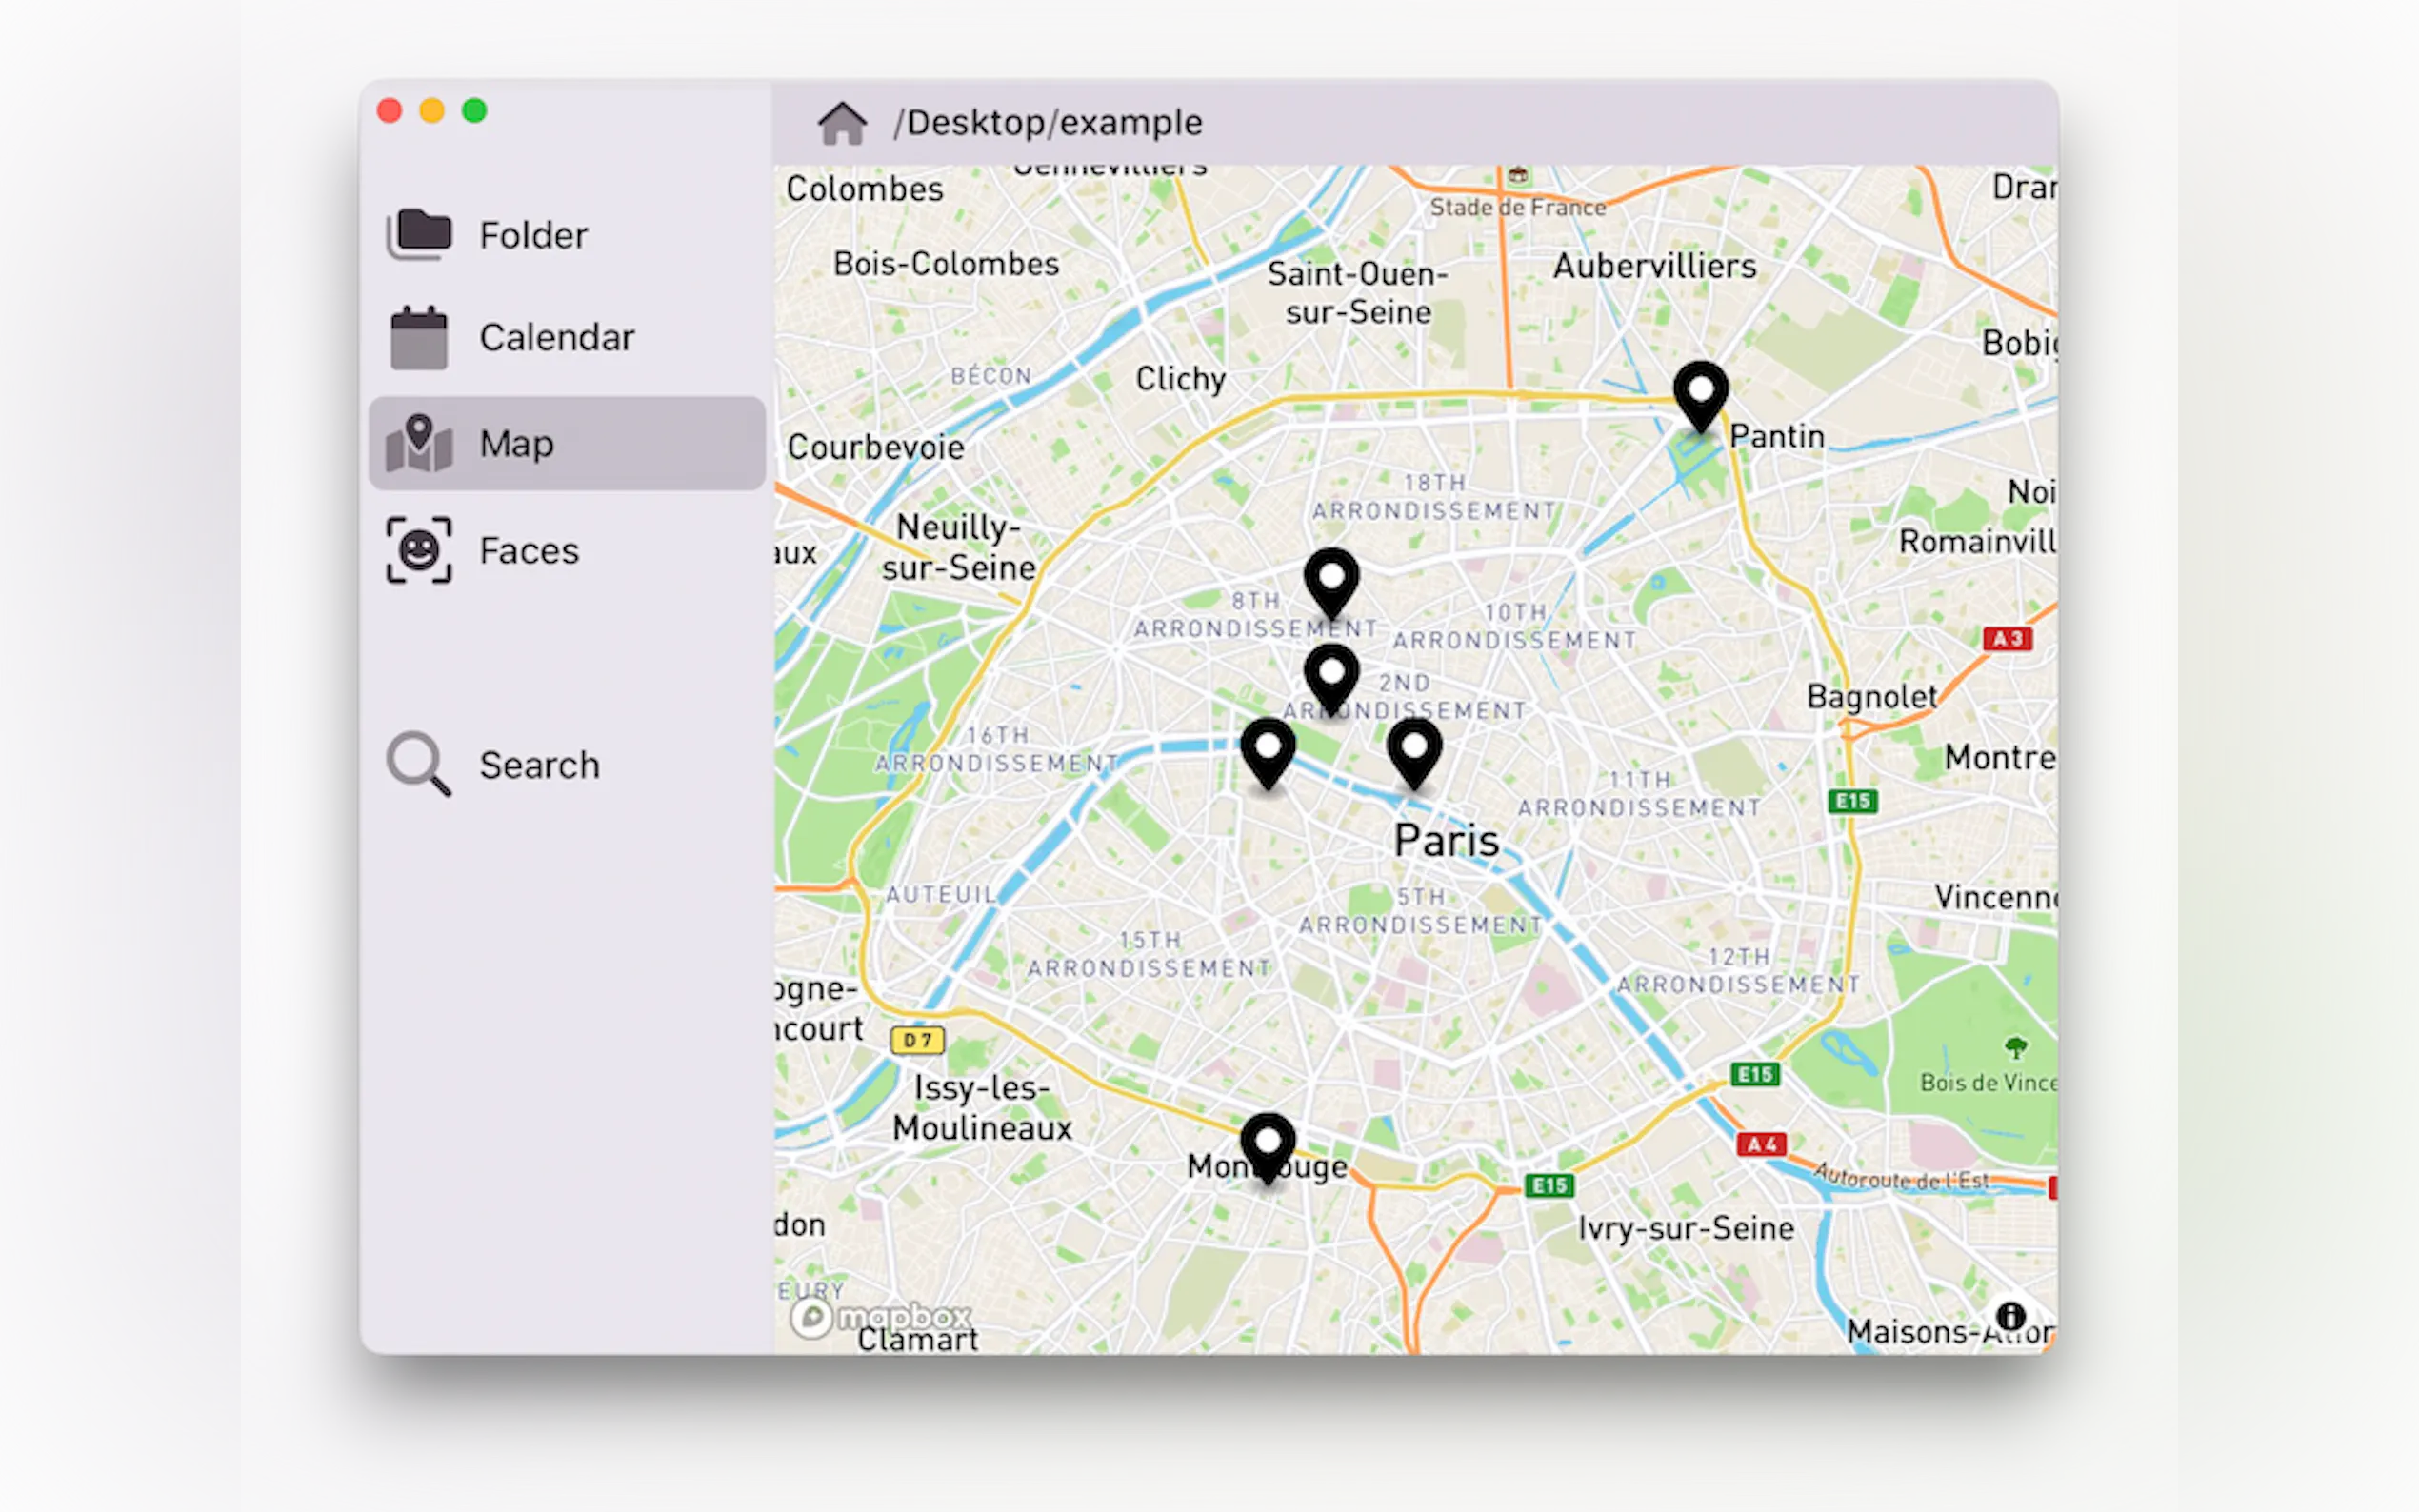The width and height of the screenshot is (2419, 1512).
Task: Open the Folder view in the sidebar
Action: pos(566,235)
